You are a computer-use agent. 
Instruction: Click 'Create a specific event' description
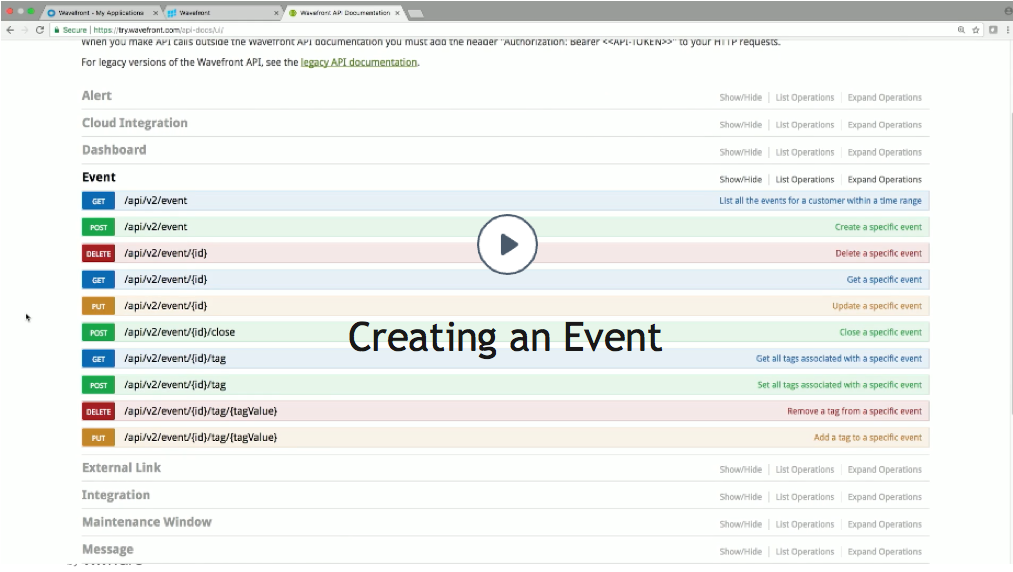coord(878,227)
